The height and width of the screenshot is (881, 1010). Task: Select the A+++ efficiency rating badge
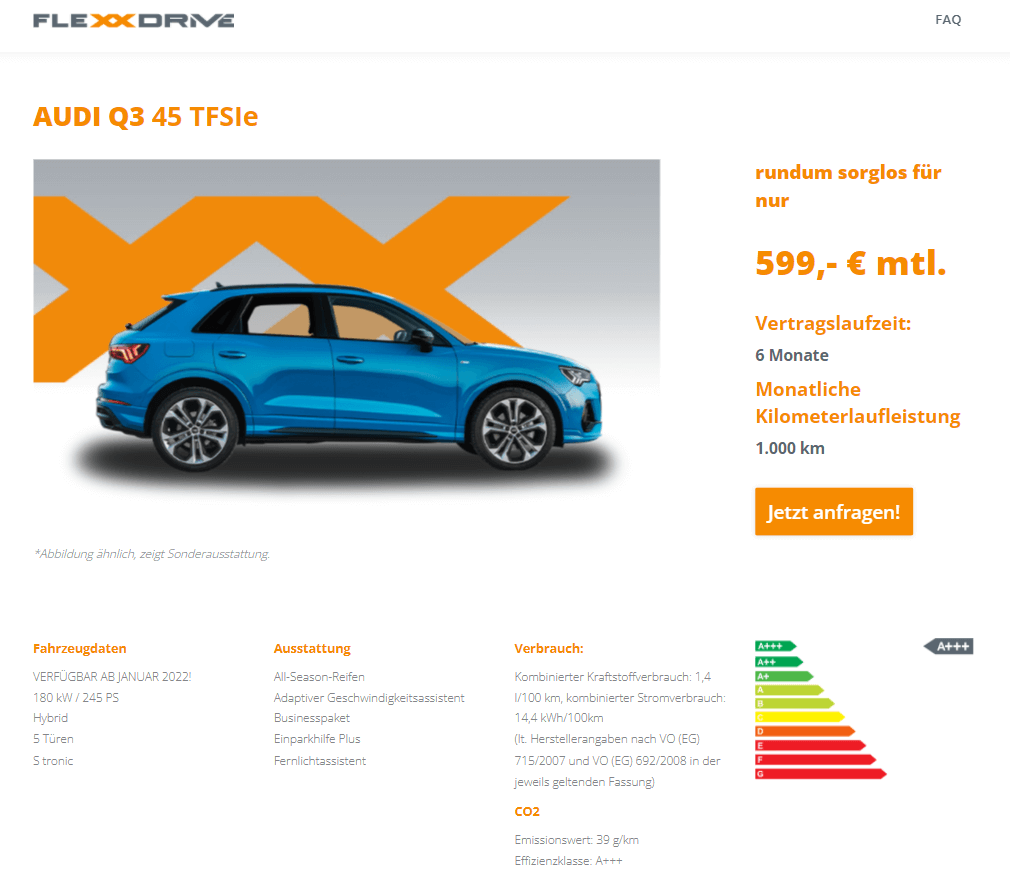(x=949, y=647)
